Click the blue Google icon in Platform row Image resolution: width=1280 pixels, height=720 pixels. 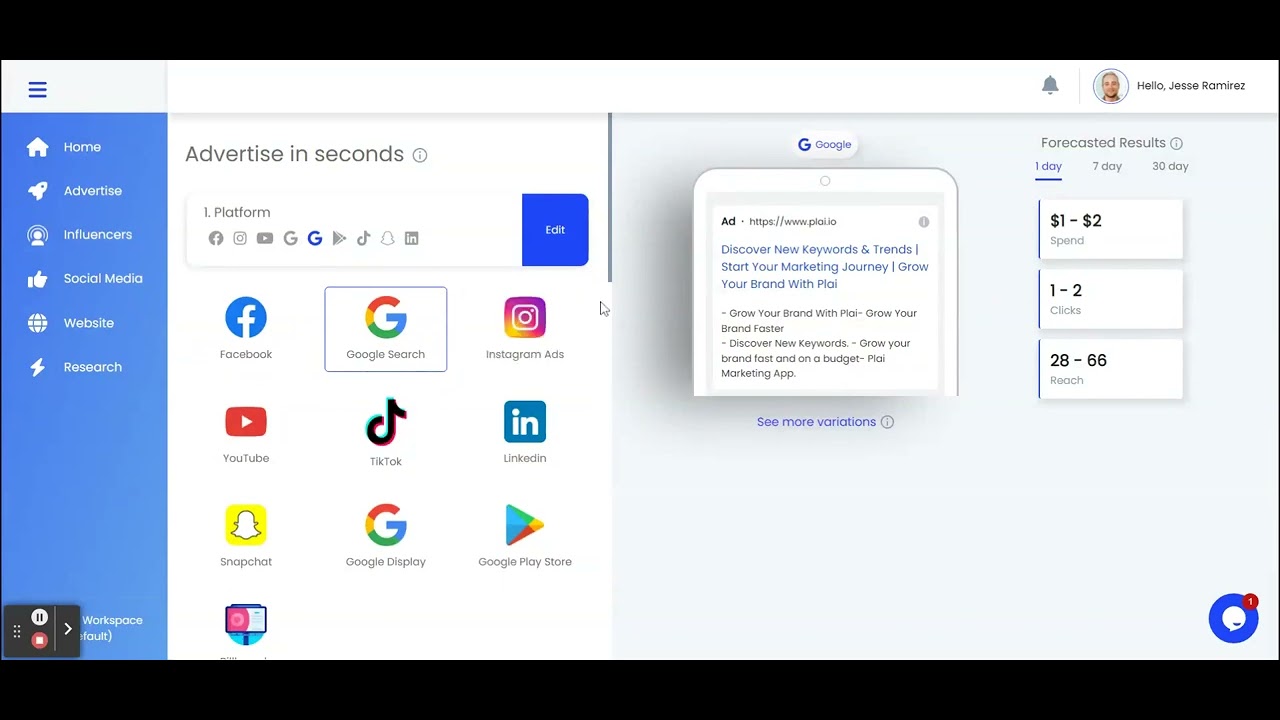pyautogui.click(x=315, y=238)
